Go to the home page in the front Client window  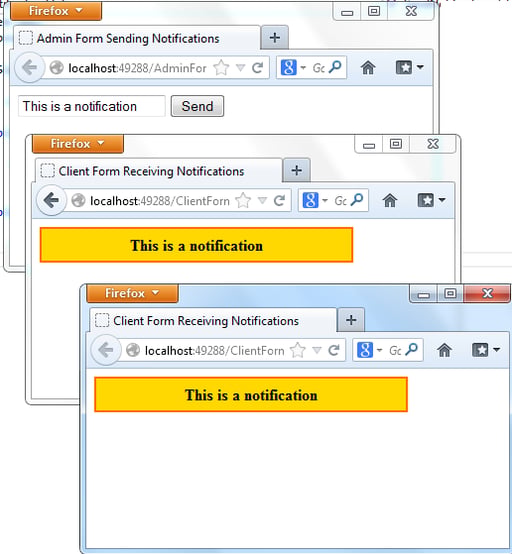click(445, 350)
